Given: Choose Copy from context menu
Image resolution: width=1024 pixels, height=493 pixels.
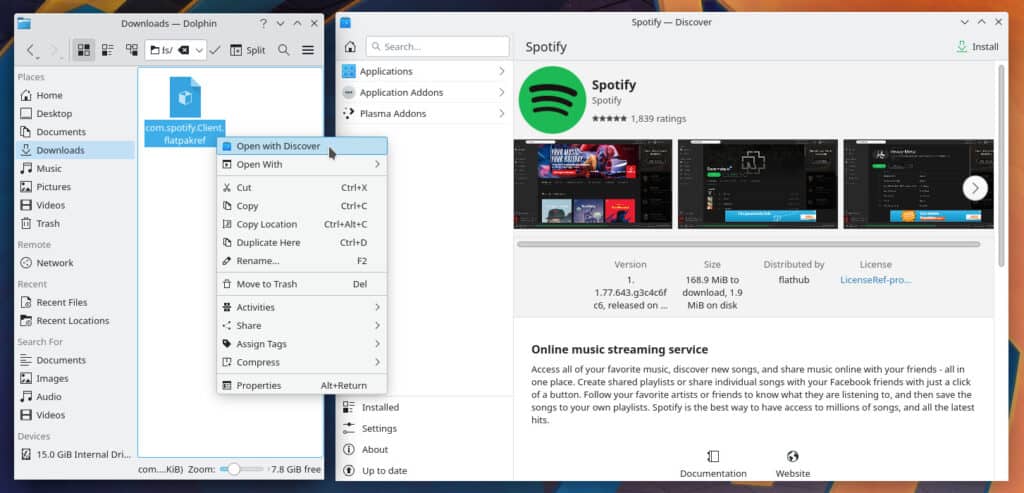Looking at the screenshot, I should pos(302,206).
